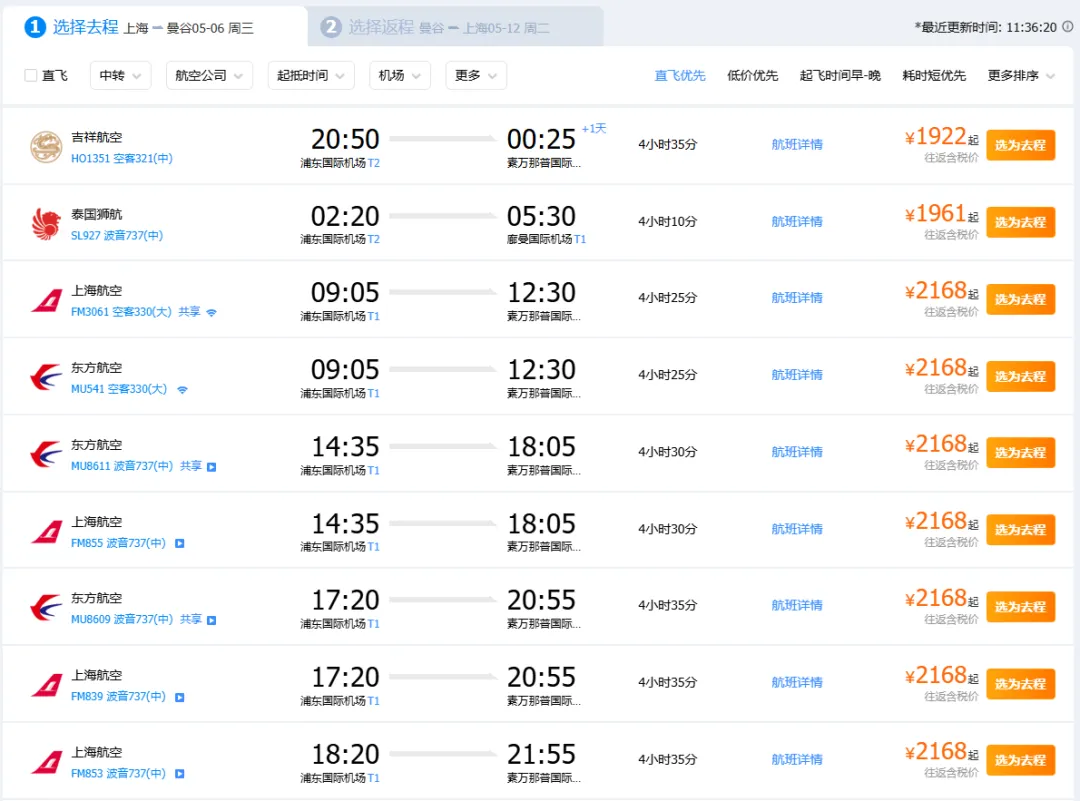Expand the 更多排序 sorting dropdown

[x=1021, y=76]
